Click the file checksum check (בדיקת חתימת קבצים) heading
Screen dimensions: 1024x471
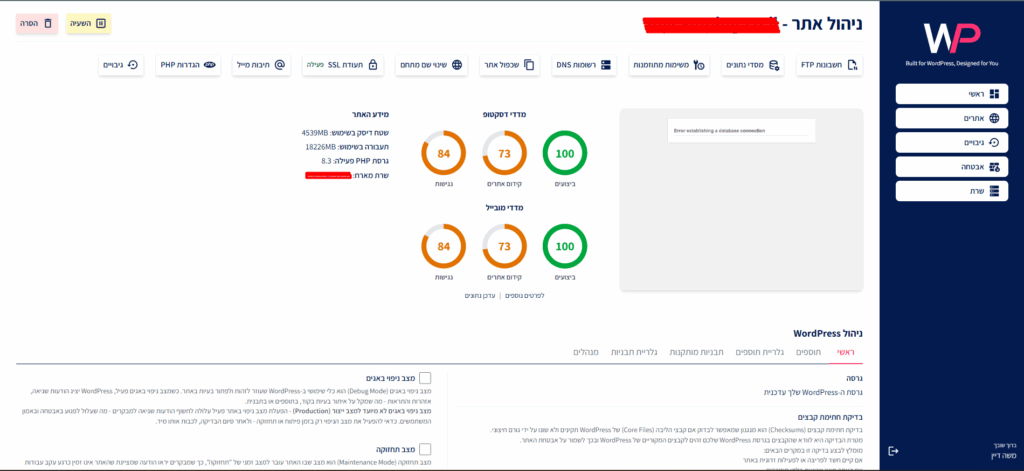pyautogui.click(x=831, y=417)
